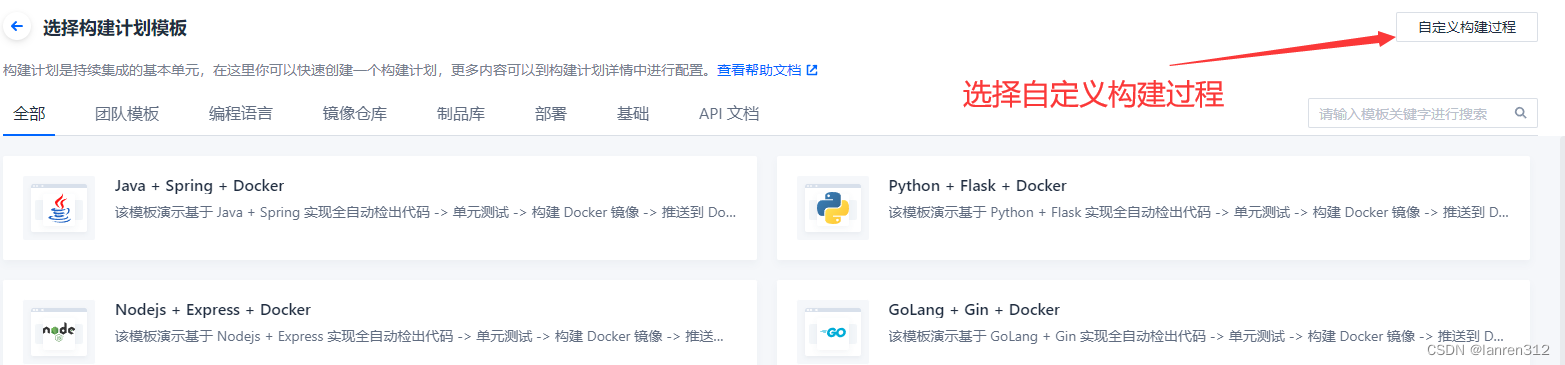Go back using the blue arrow button

(x=17, y=27)
